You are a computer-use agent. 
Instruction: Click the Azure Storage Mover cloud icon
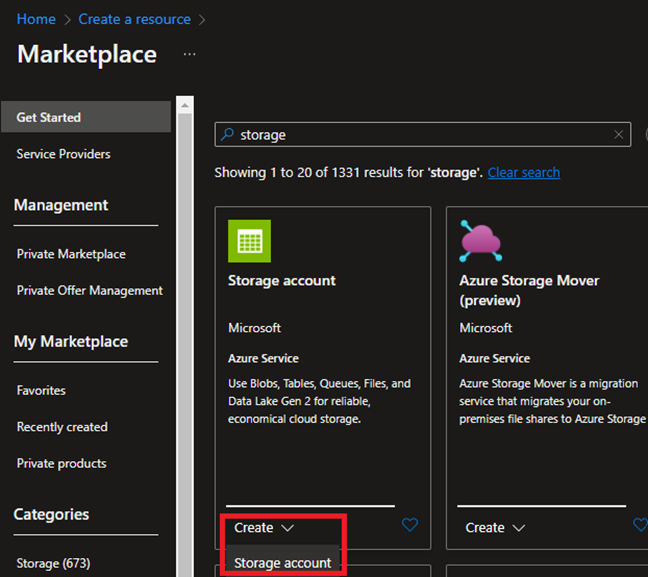(480, 240)
